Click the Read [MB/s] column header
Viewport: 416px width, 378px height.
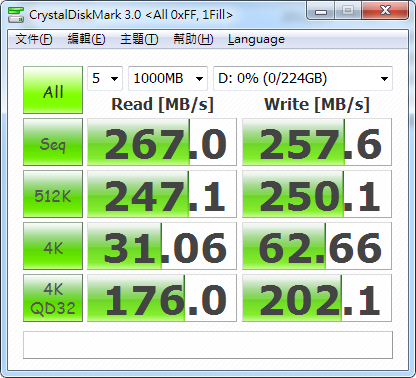162,105
